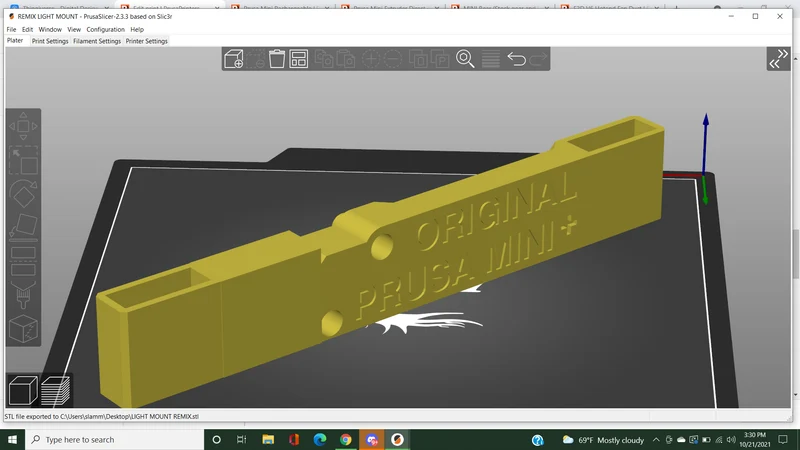Select the Rotate tool in left toolbar

click(23, 194)
